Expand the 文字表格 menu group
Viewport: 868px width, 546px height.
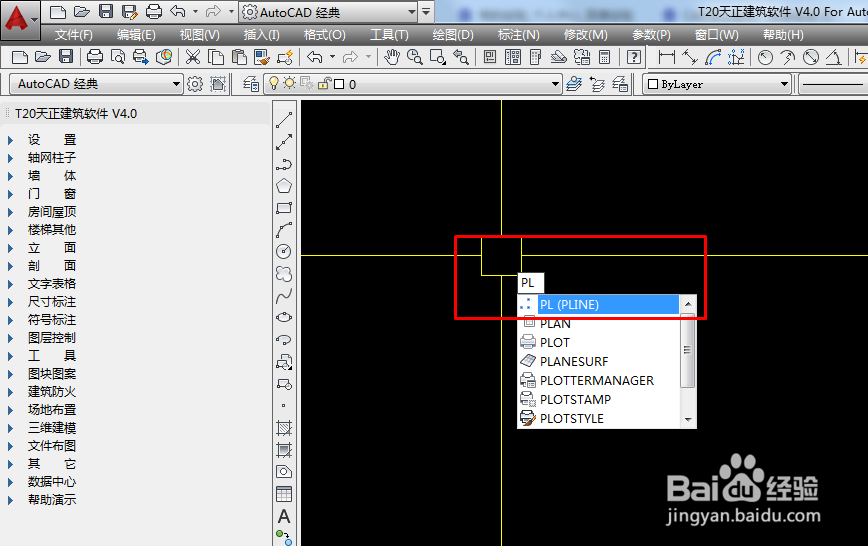click(x=10, y=284)
